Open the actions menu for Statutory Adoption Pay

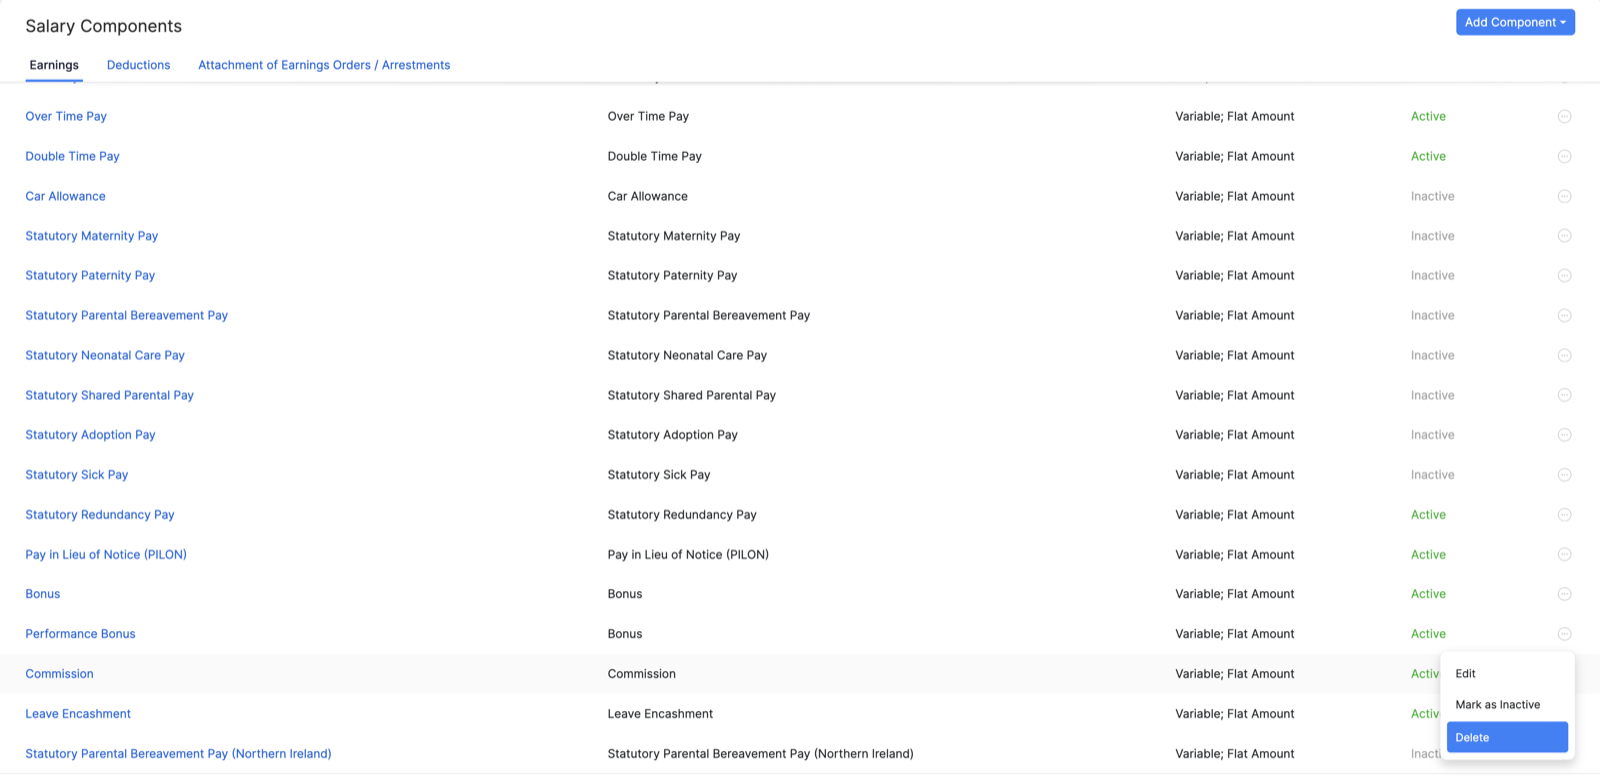pos(1564,435)
